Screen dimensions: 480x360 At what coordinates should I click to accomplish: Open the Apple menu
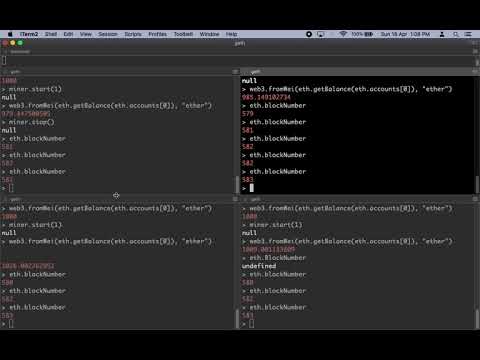point(10,34)
